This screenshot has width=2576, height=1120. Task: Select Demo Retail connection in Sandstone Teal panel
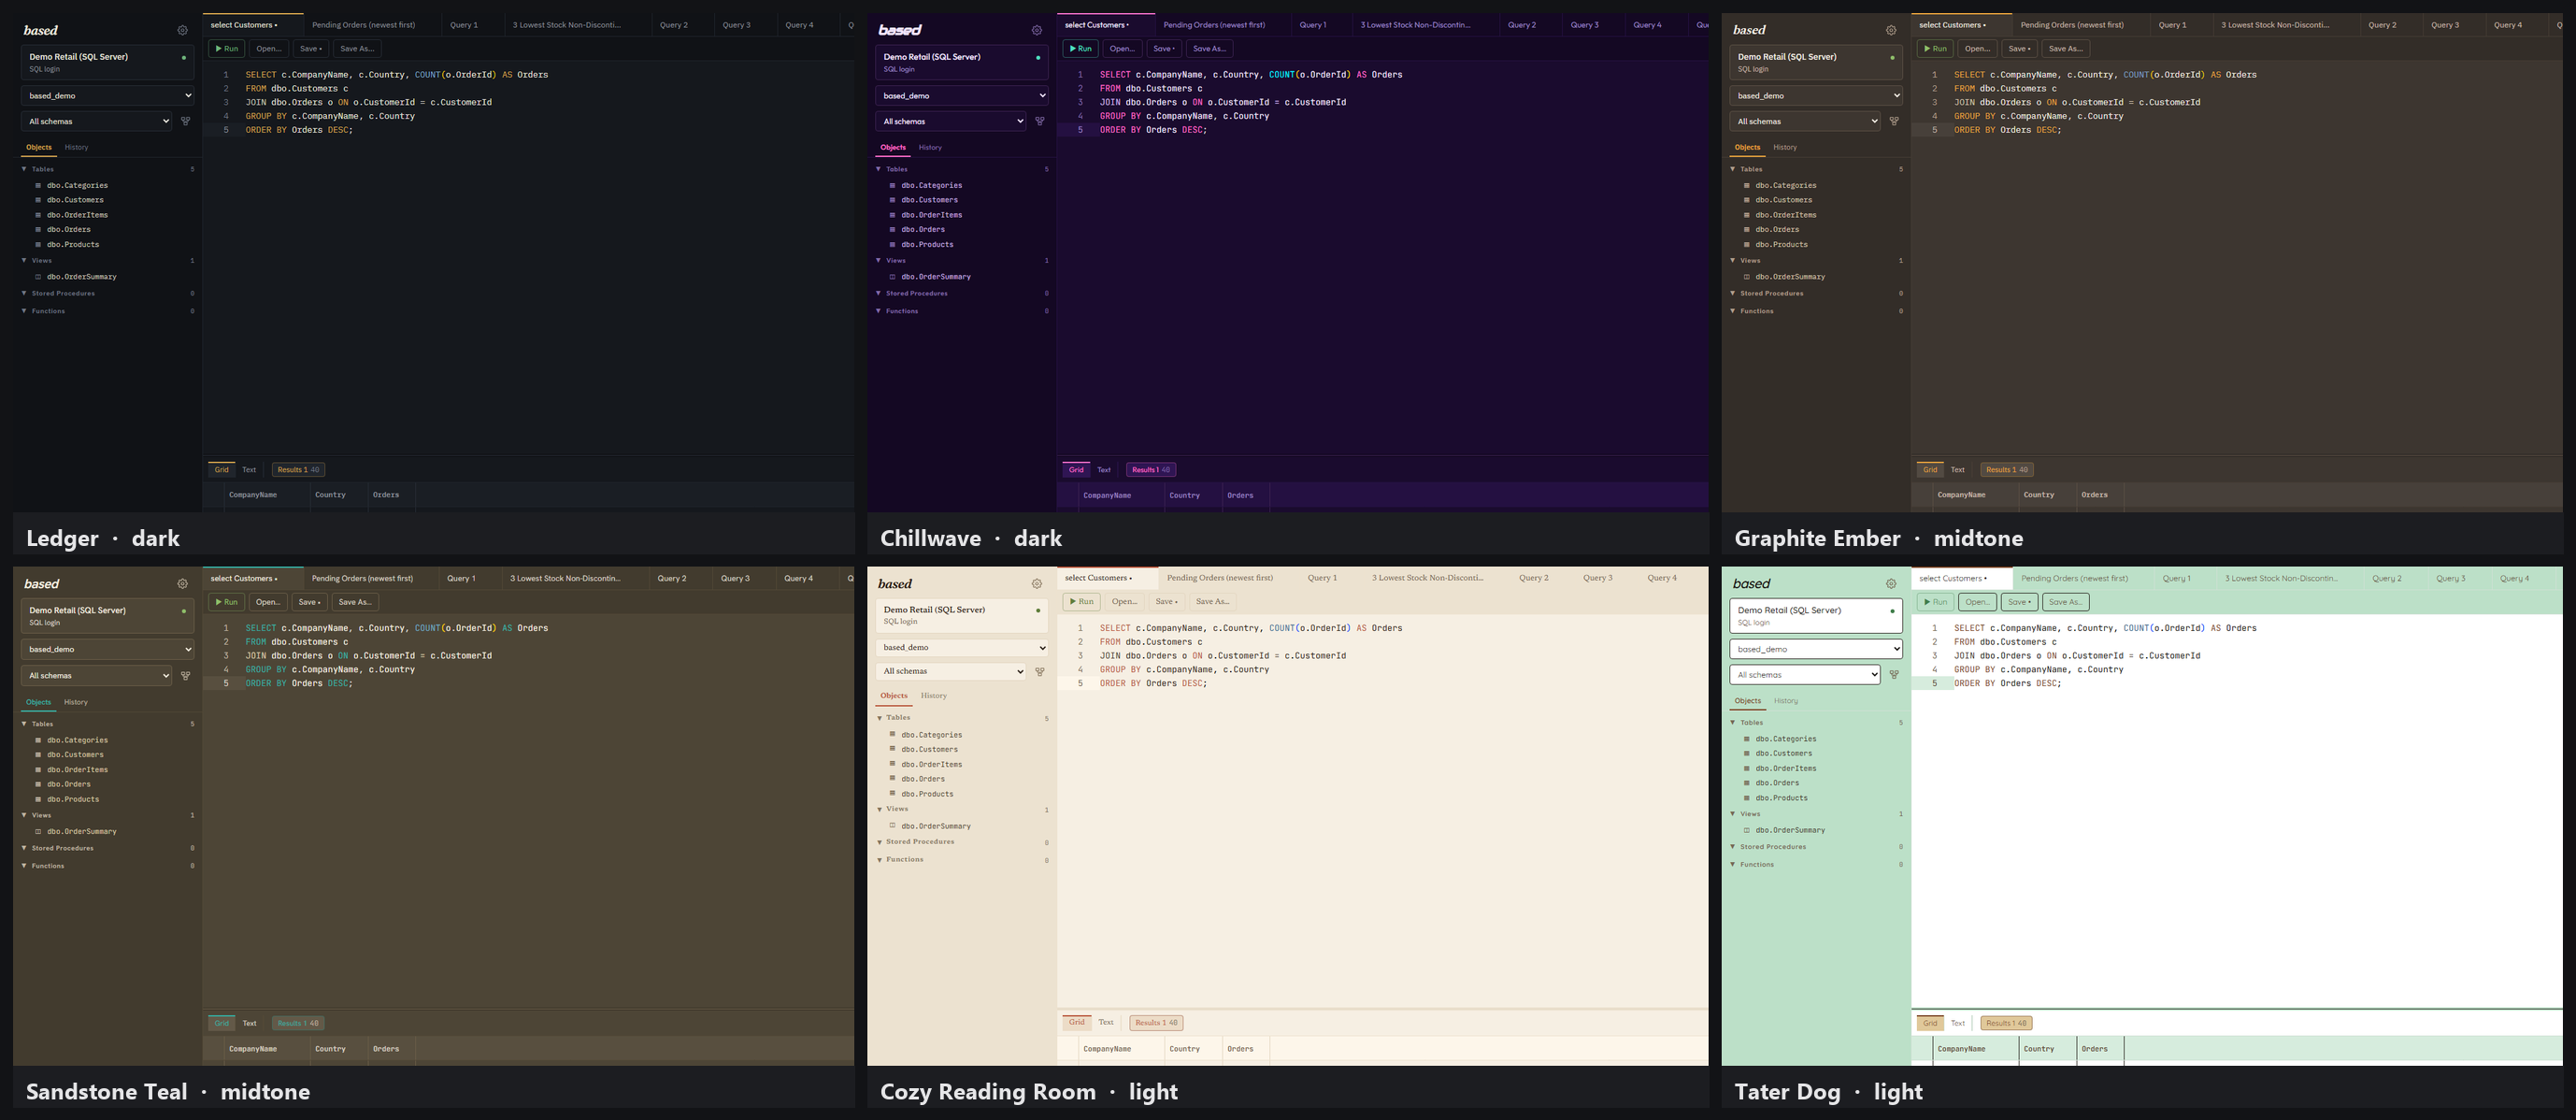tap(108, 616)
